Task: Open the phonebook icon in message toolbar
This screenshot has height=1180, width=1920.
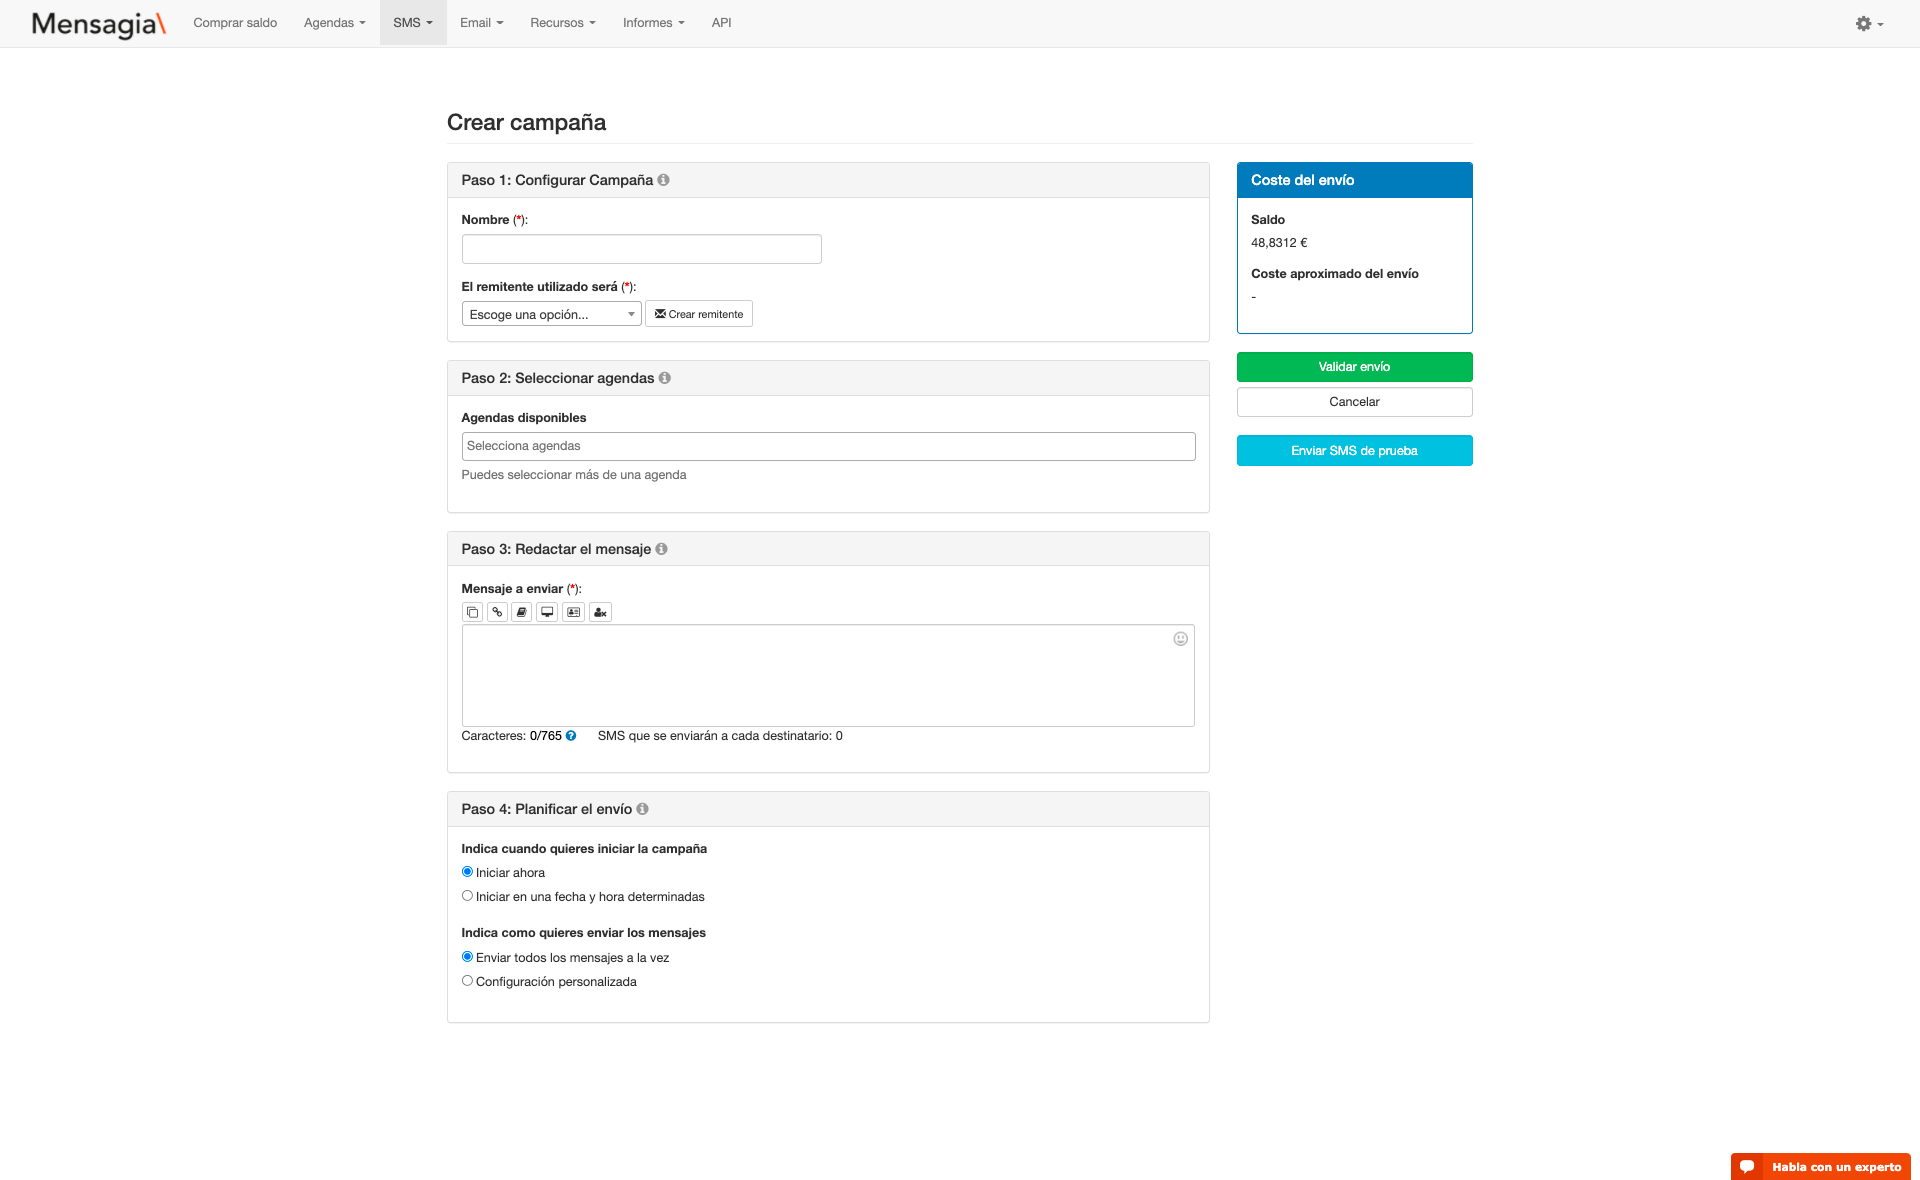Action: [521, 611]
